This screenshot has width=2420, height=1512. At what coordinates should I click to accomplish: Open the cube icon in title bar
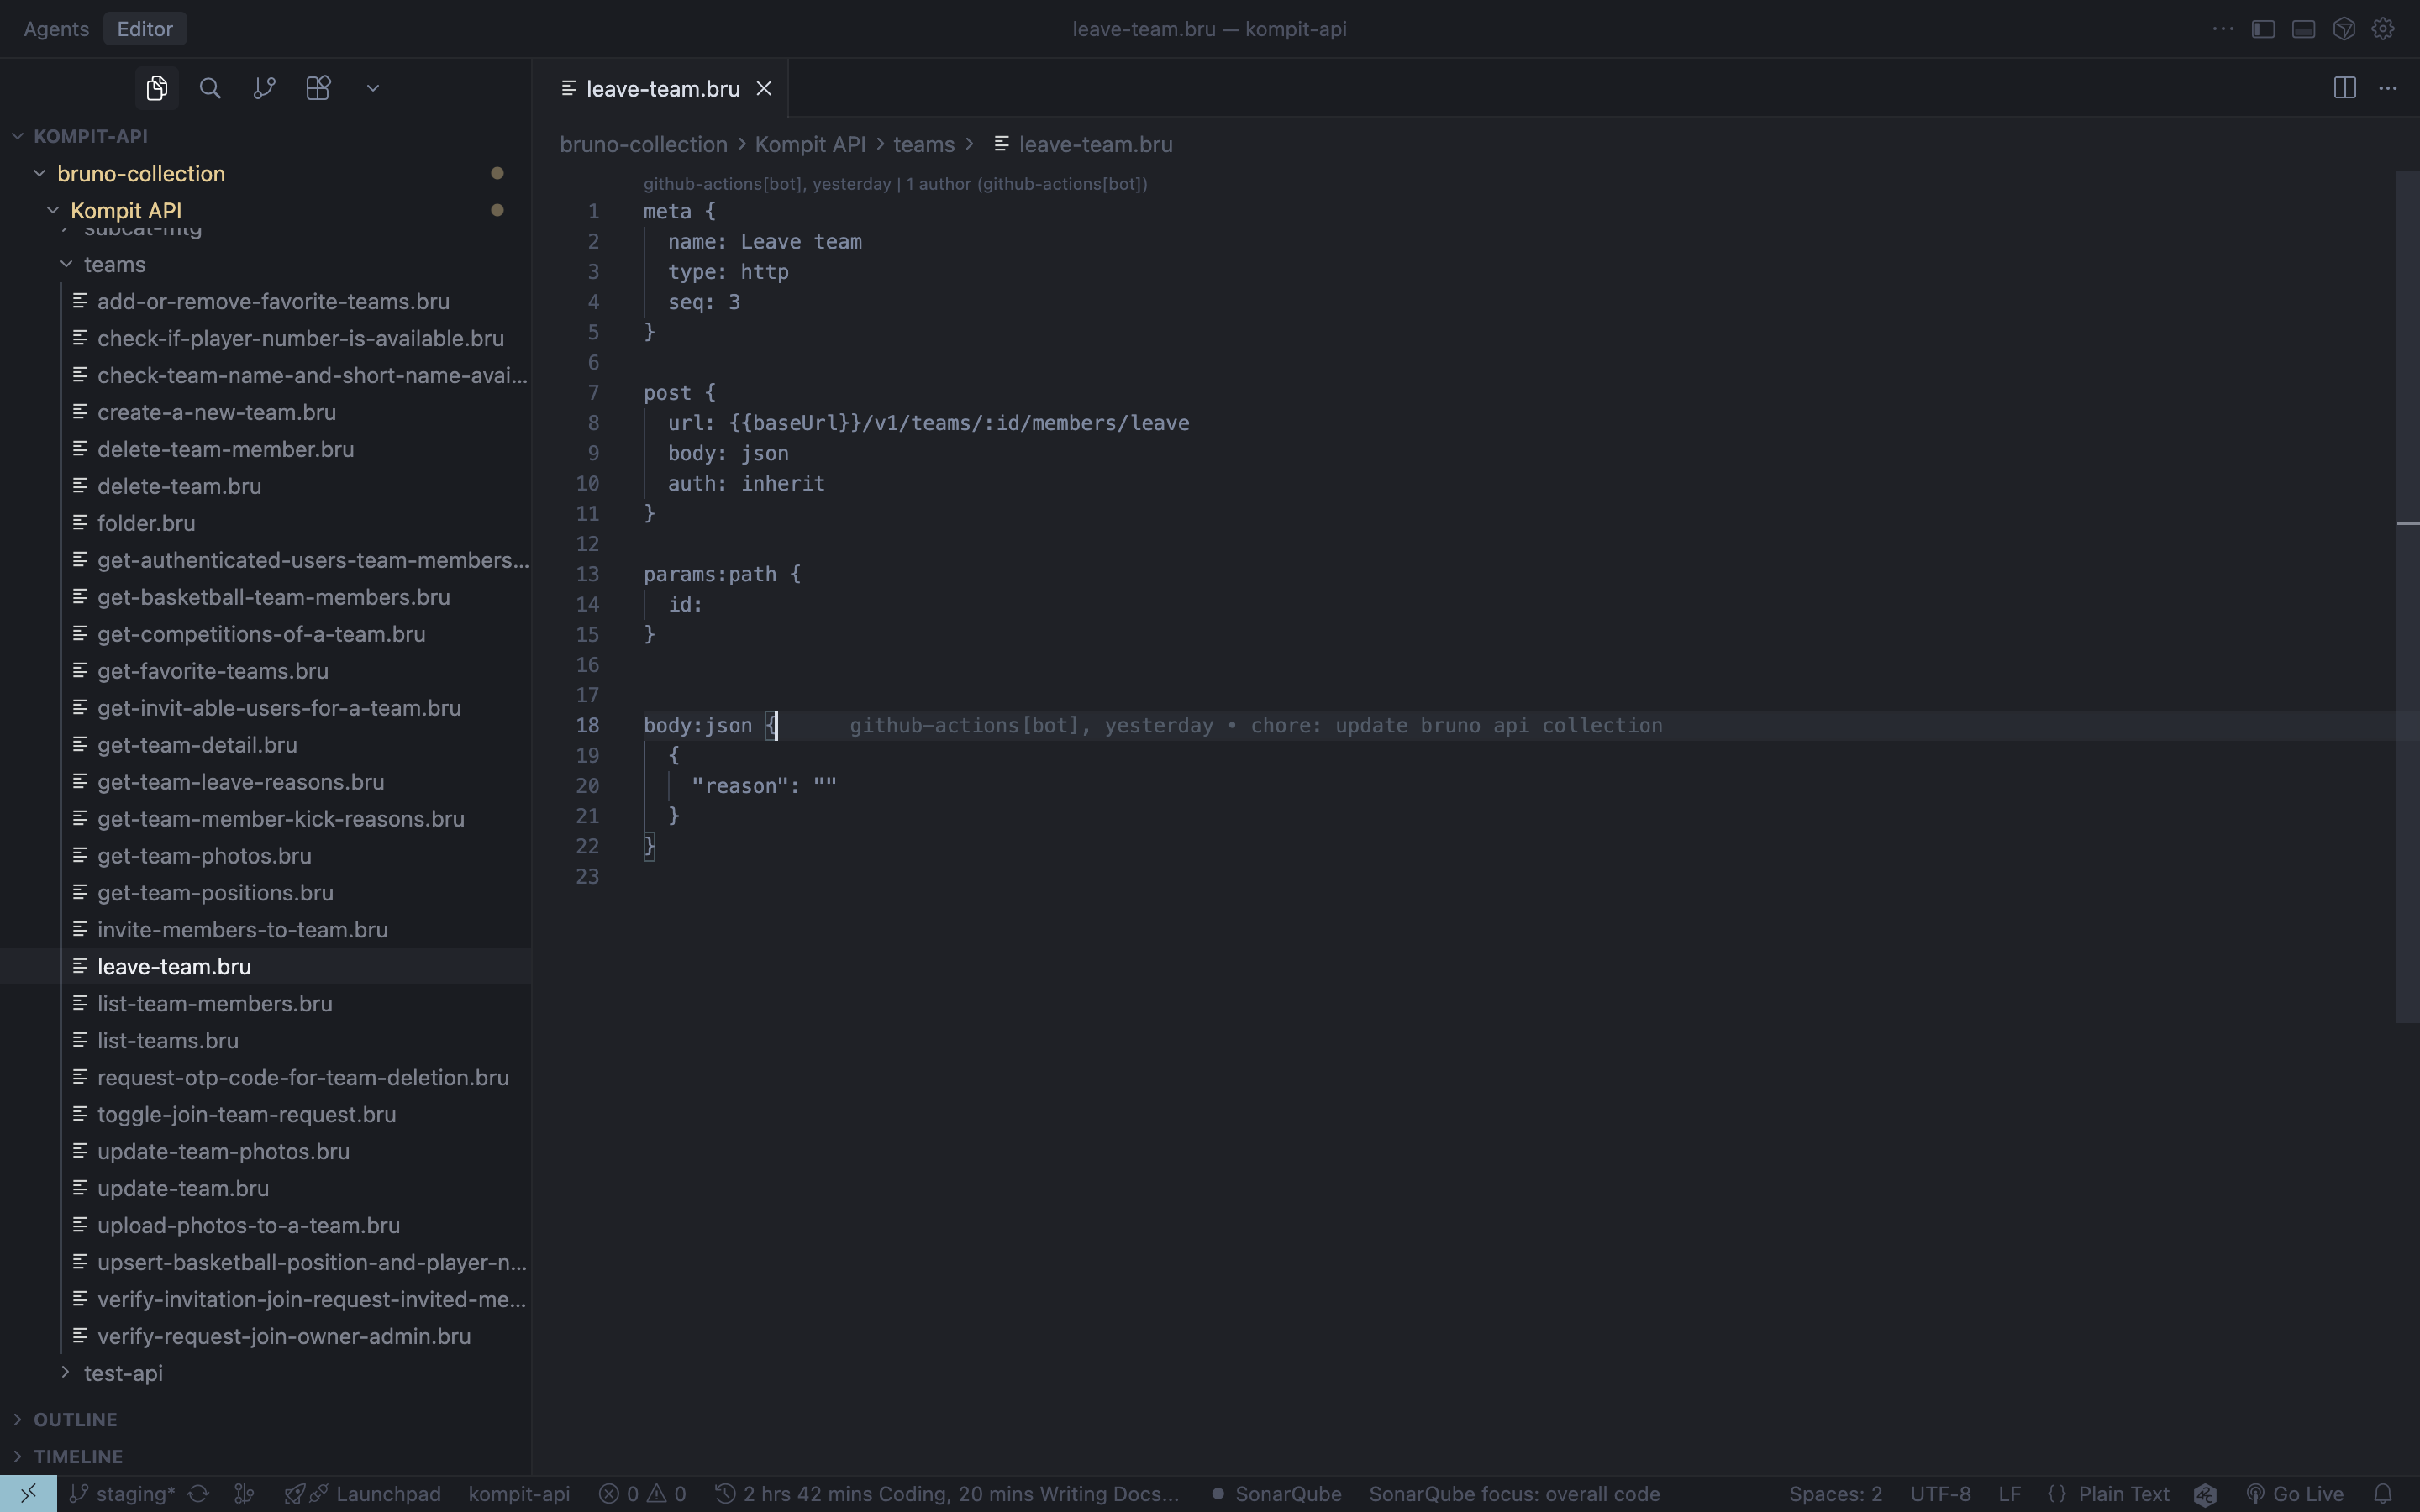pyautogui.click(x=2343, y=29)
